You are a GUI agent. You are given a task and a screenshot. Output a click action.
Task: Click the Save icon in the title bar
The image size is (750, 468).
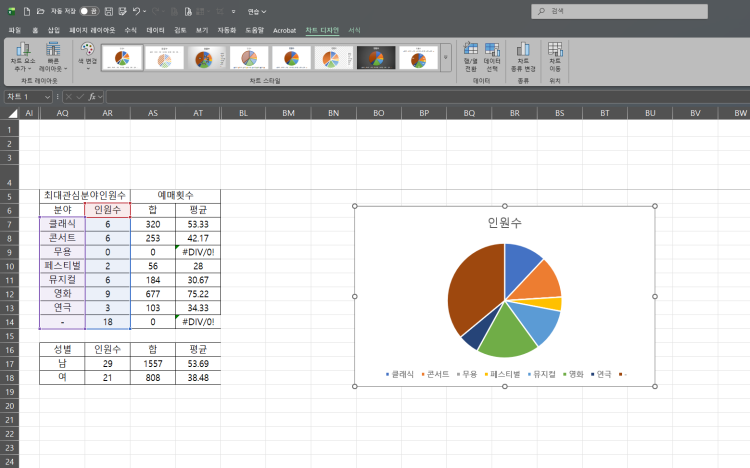pos(118,11)
